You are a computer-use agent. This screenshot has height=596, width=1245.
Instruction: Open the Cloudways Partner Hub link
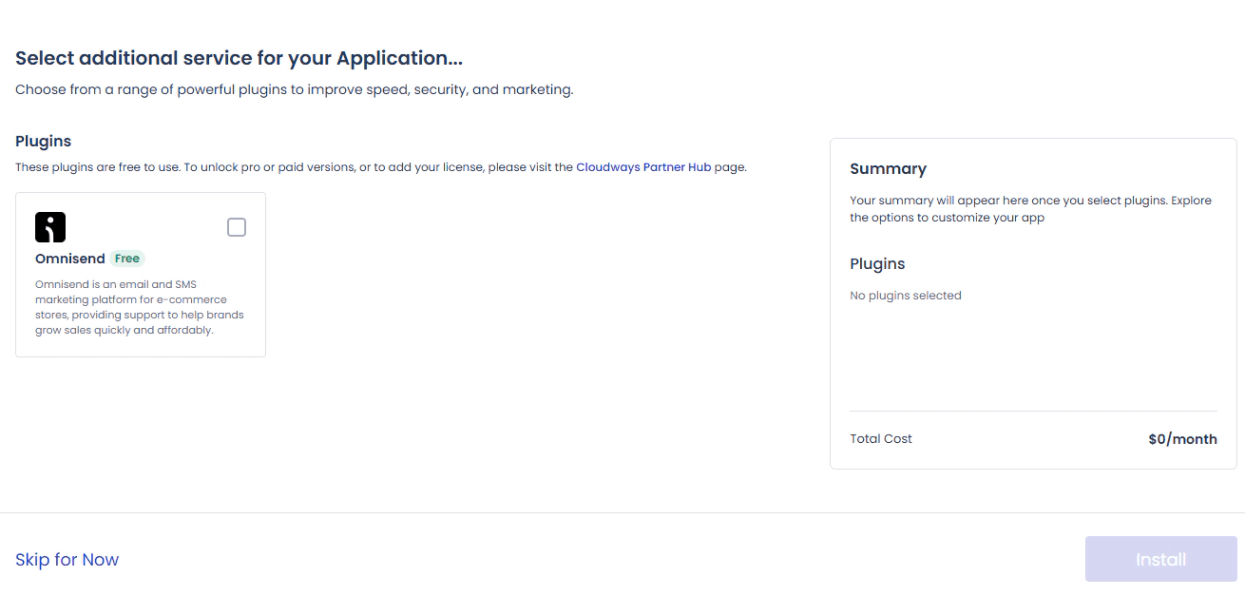pos(643,167)
